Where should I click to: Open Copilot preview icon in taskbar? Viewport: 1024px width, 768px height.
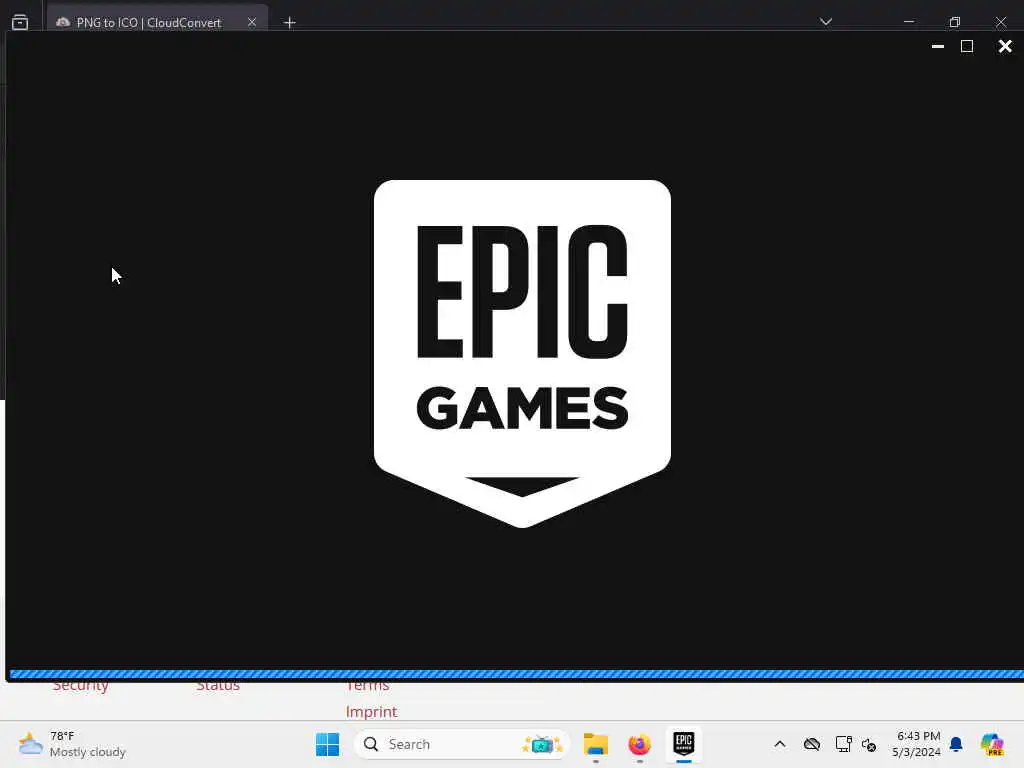(x=992, y=744)
